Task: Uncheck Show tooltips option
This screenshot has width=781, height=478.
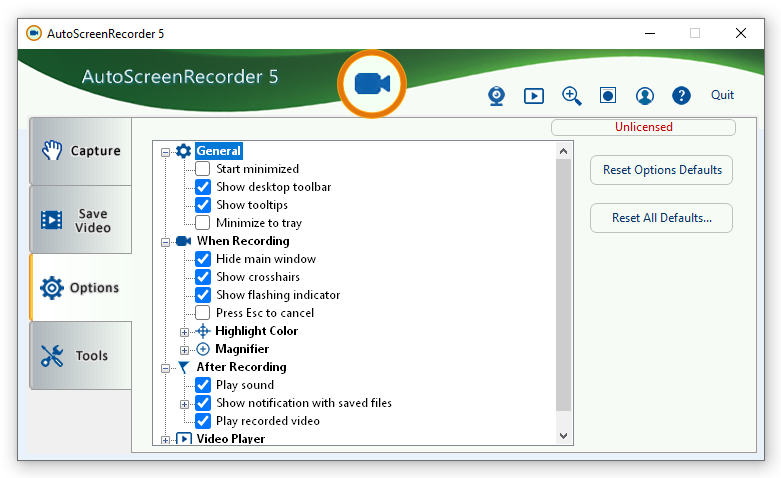Action: (203, 205)
